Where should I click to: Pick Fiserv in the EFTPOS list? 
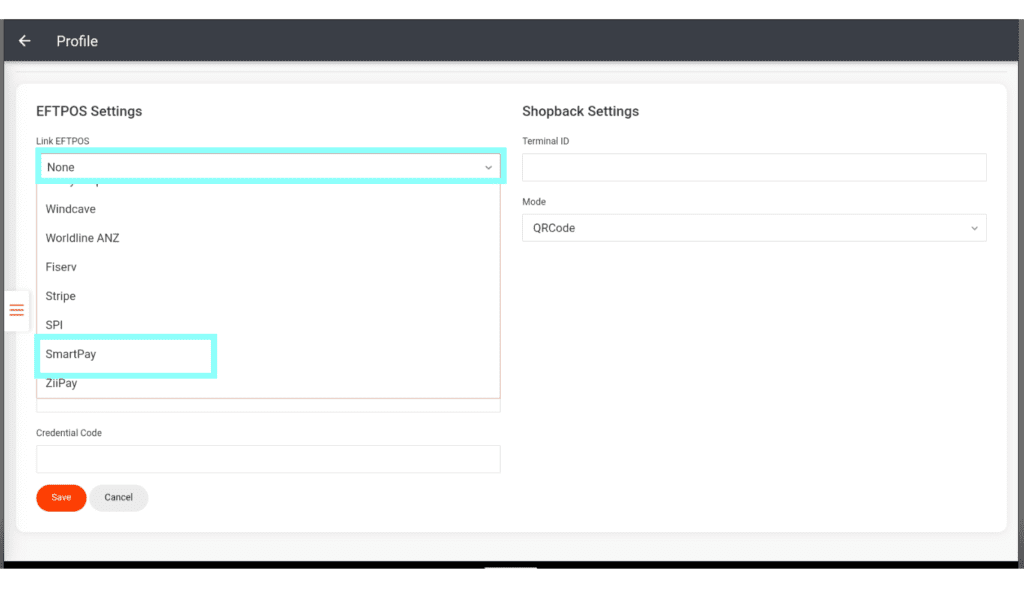61,267
